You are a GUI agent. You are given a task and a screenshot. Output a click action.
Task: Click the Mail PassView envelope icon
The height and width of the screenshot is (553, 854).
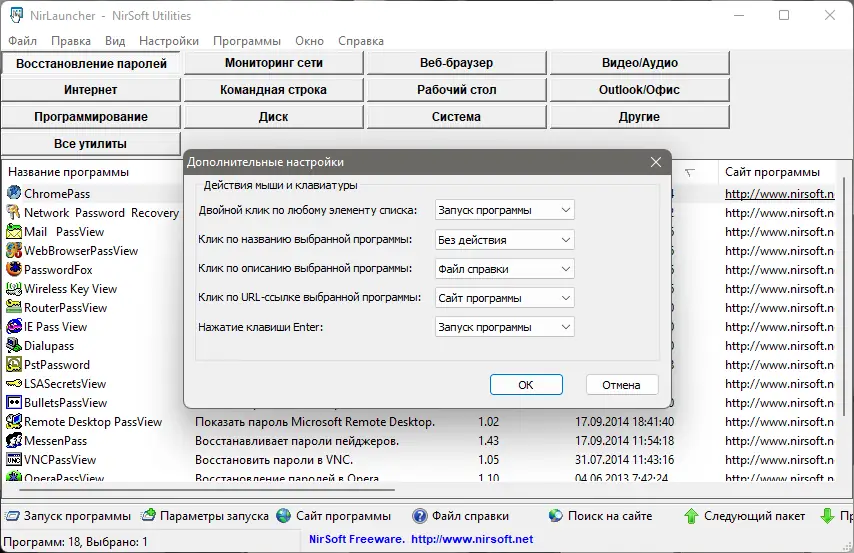click(14, 231)
